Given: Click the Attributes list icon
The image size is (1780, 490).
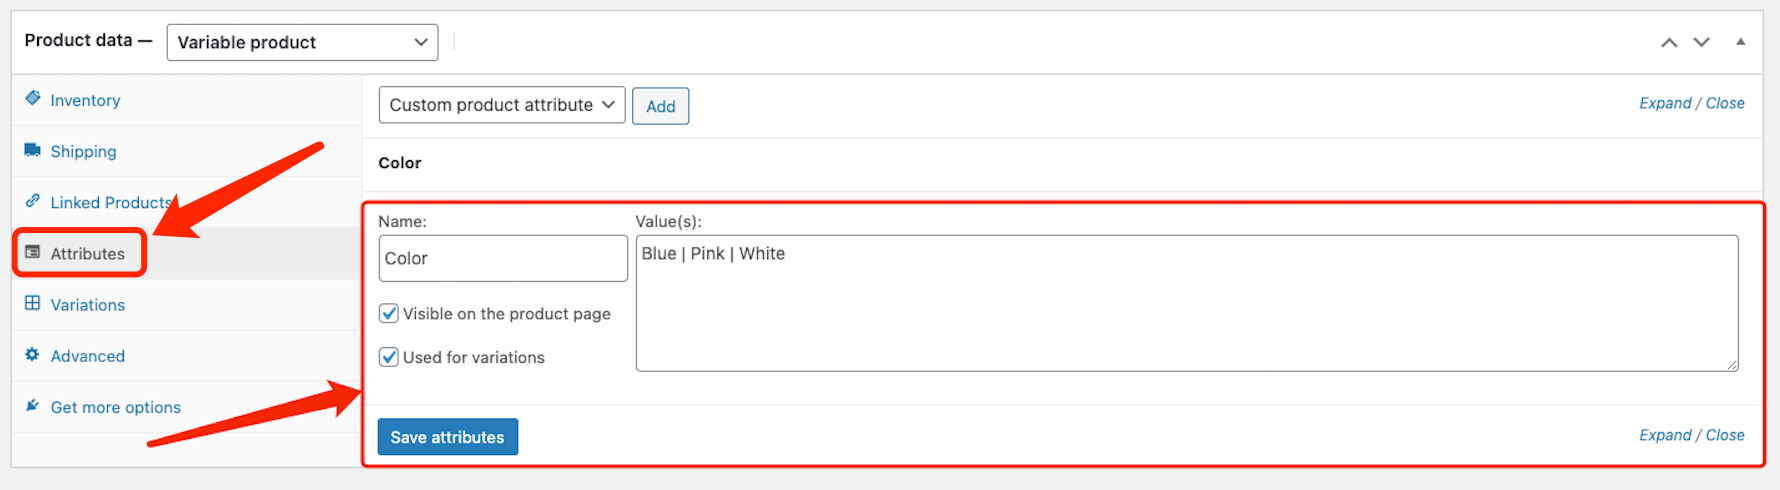Looking at the screenshot, I should (x=33, y=252).
